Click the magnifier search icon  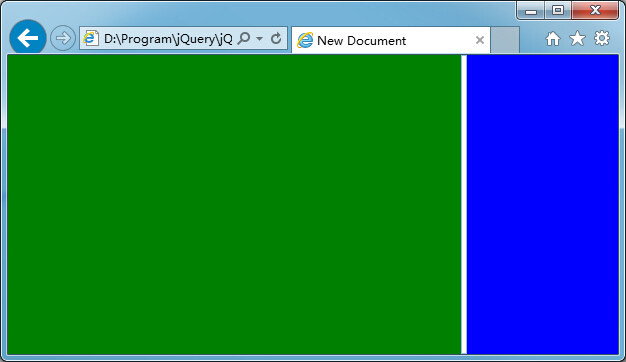pos(244,38)
